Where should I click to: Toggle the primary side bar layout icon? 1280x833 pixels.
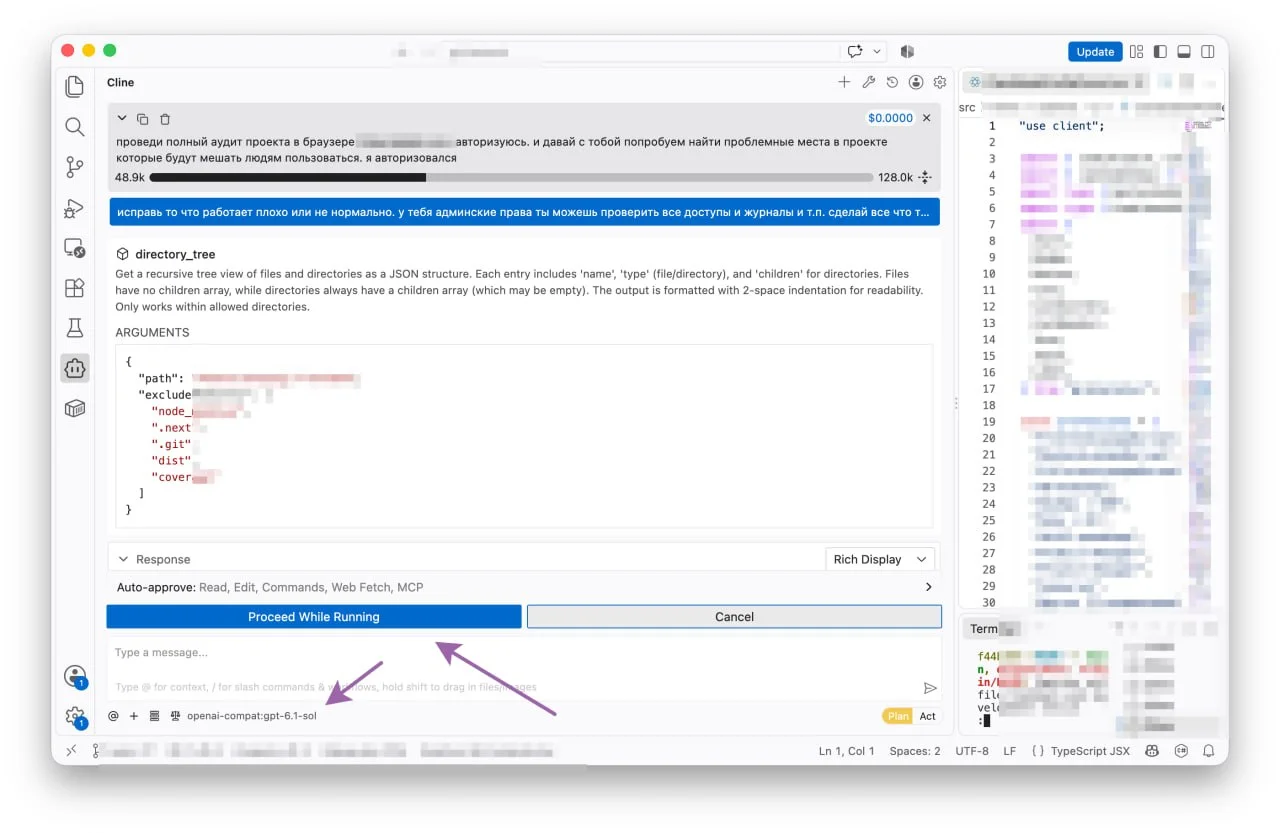1161,52
